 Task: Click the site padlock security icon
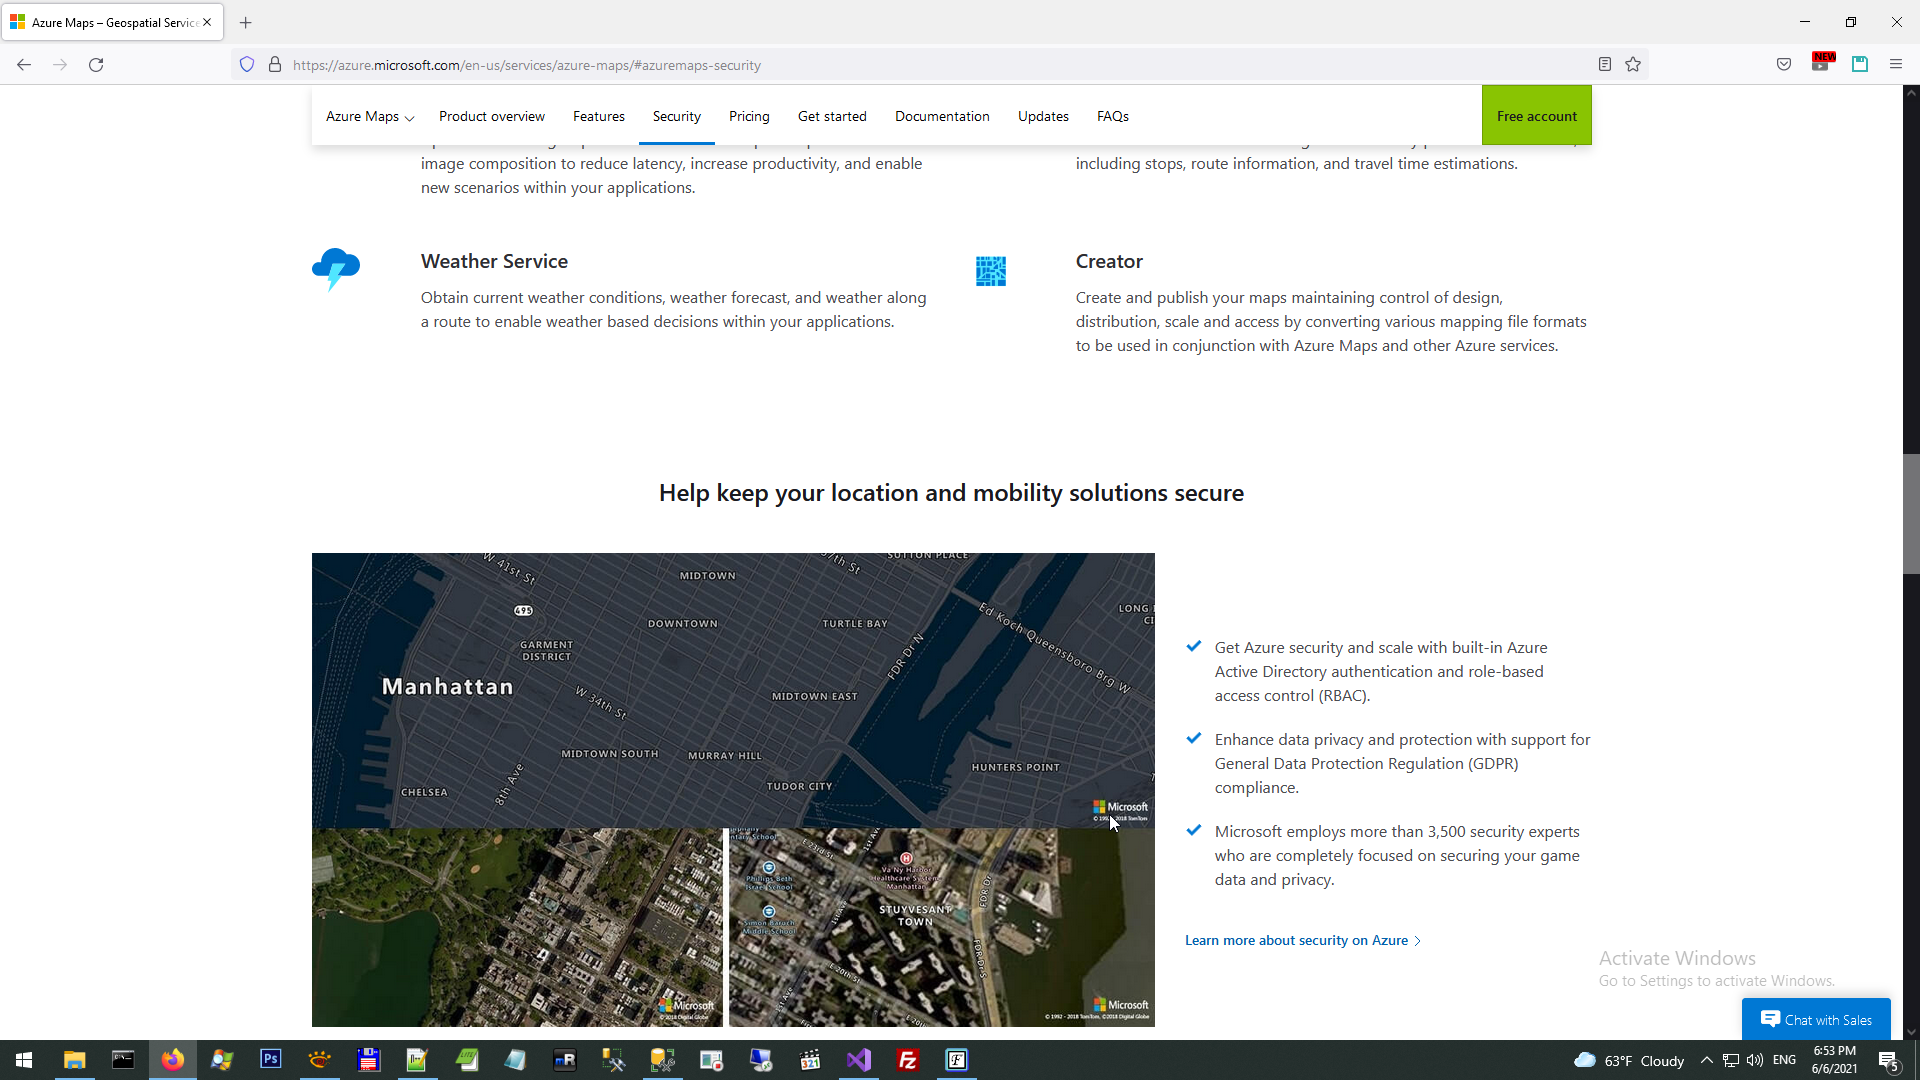(x=275, y=65)
